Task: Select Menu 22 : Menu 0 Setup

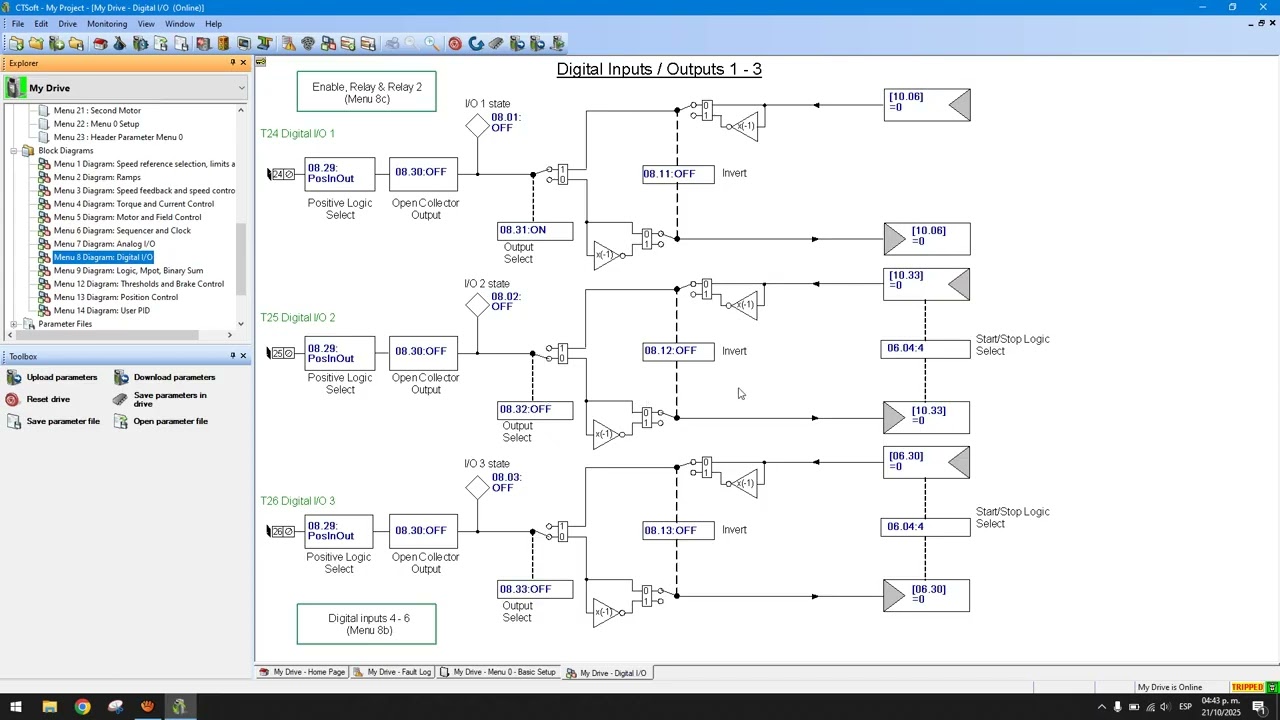Action: click(96, 124)
